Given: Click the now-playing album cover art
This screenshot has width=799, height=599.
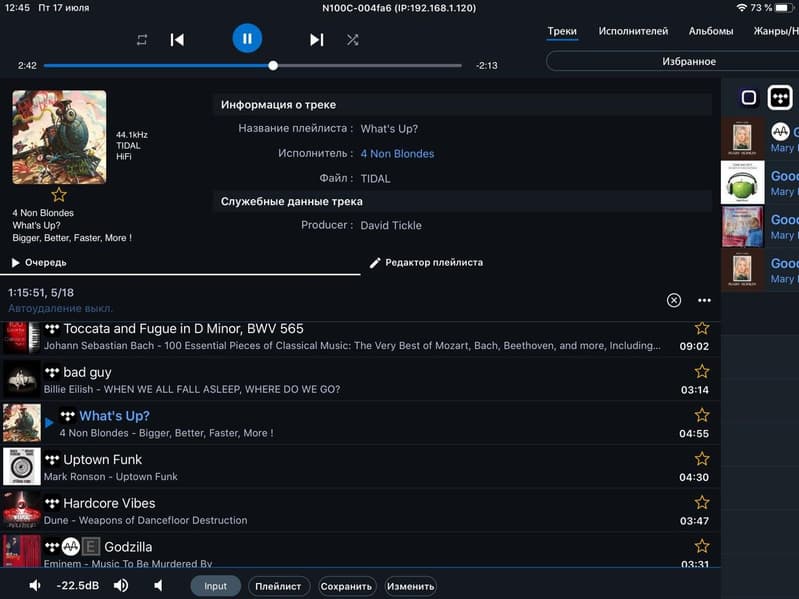Looking at the screenshot, I should pos(59,137).
